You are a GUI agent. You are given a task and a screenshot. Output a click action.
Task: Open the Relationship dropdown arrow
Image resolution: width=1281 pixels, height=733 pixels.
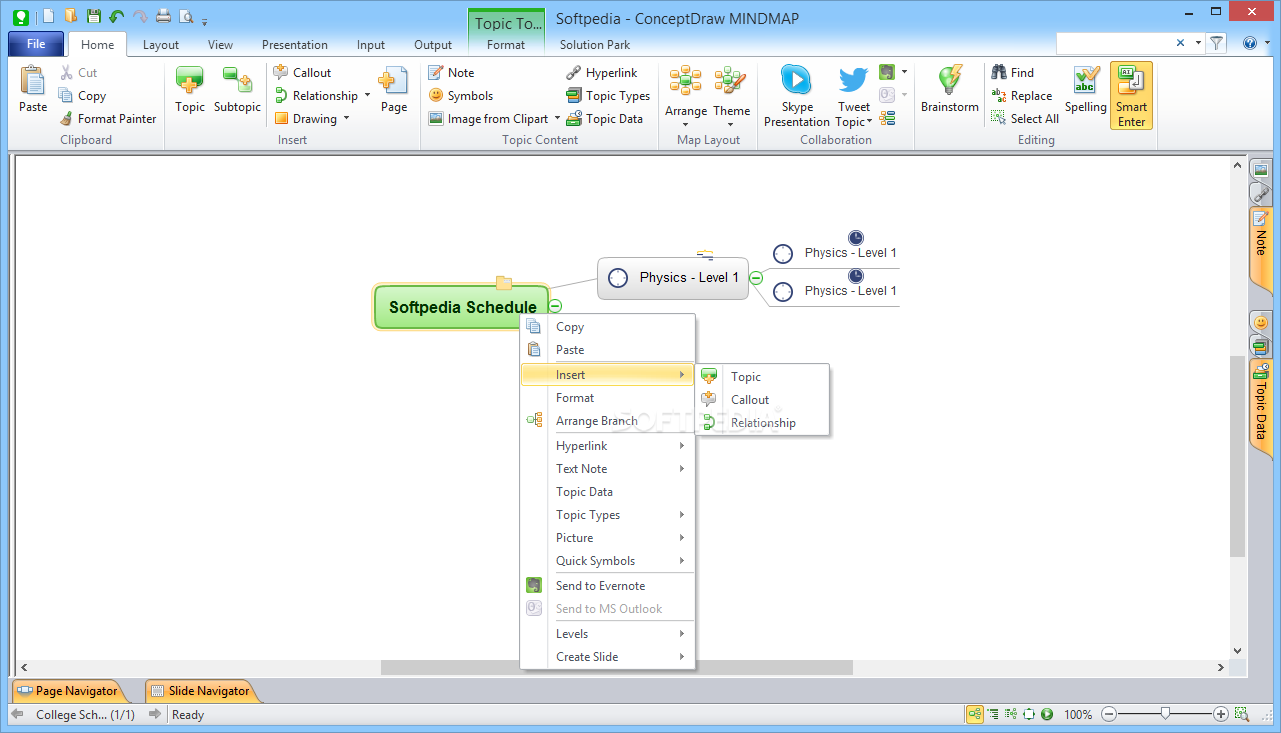[367, 95]
